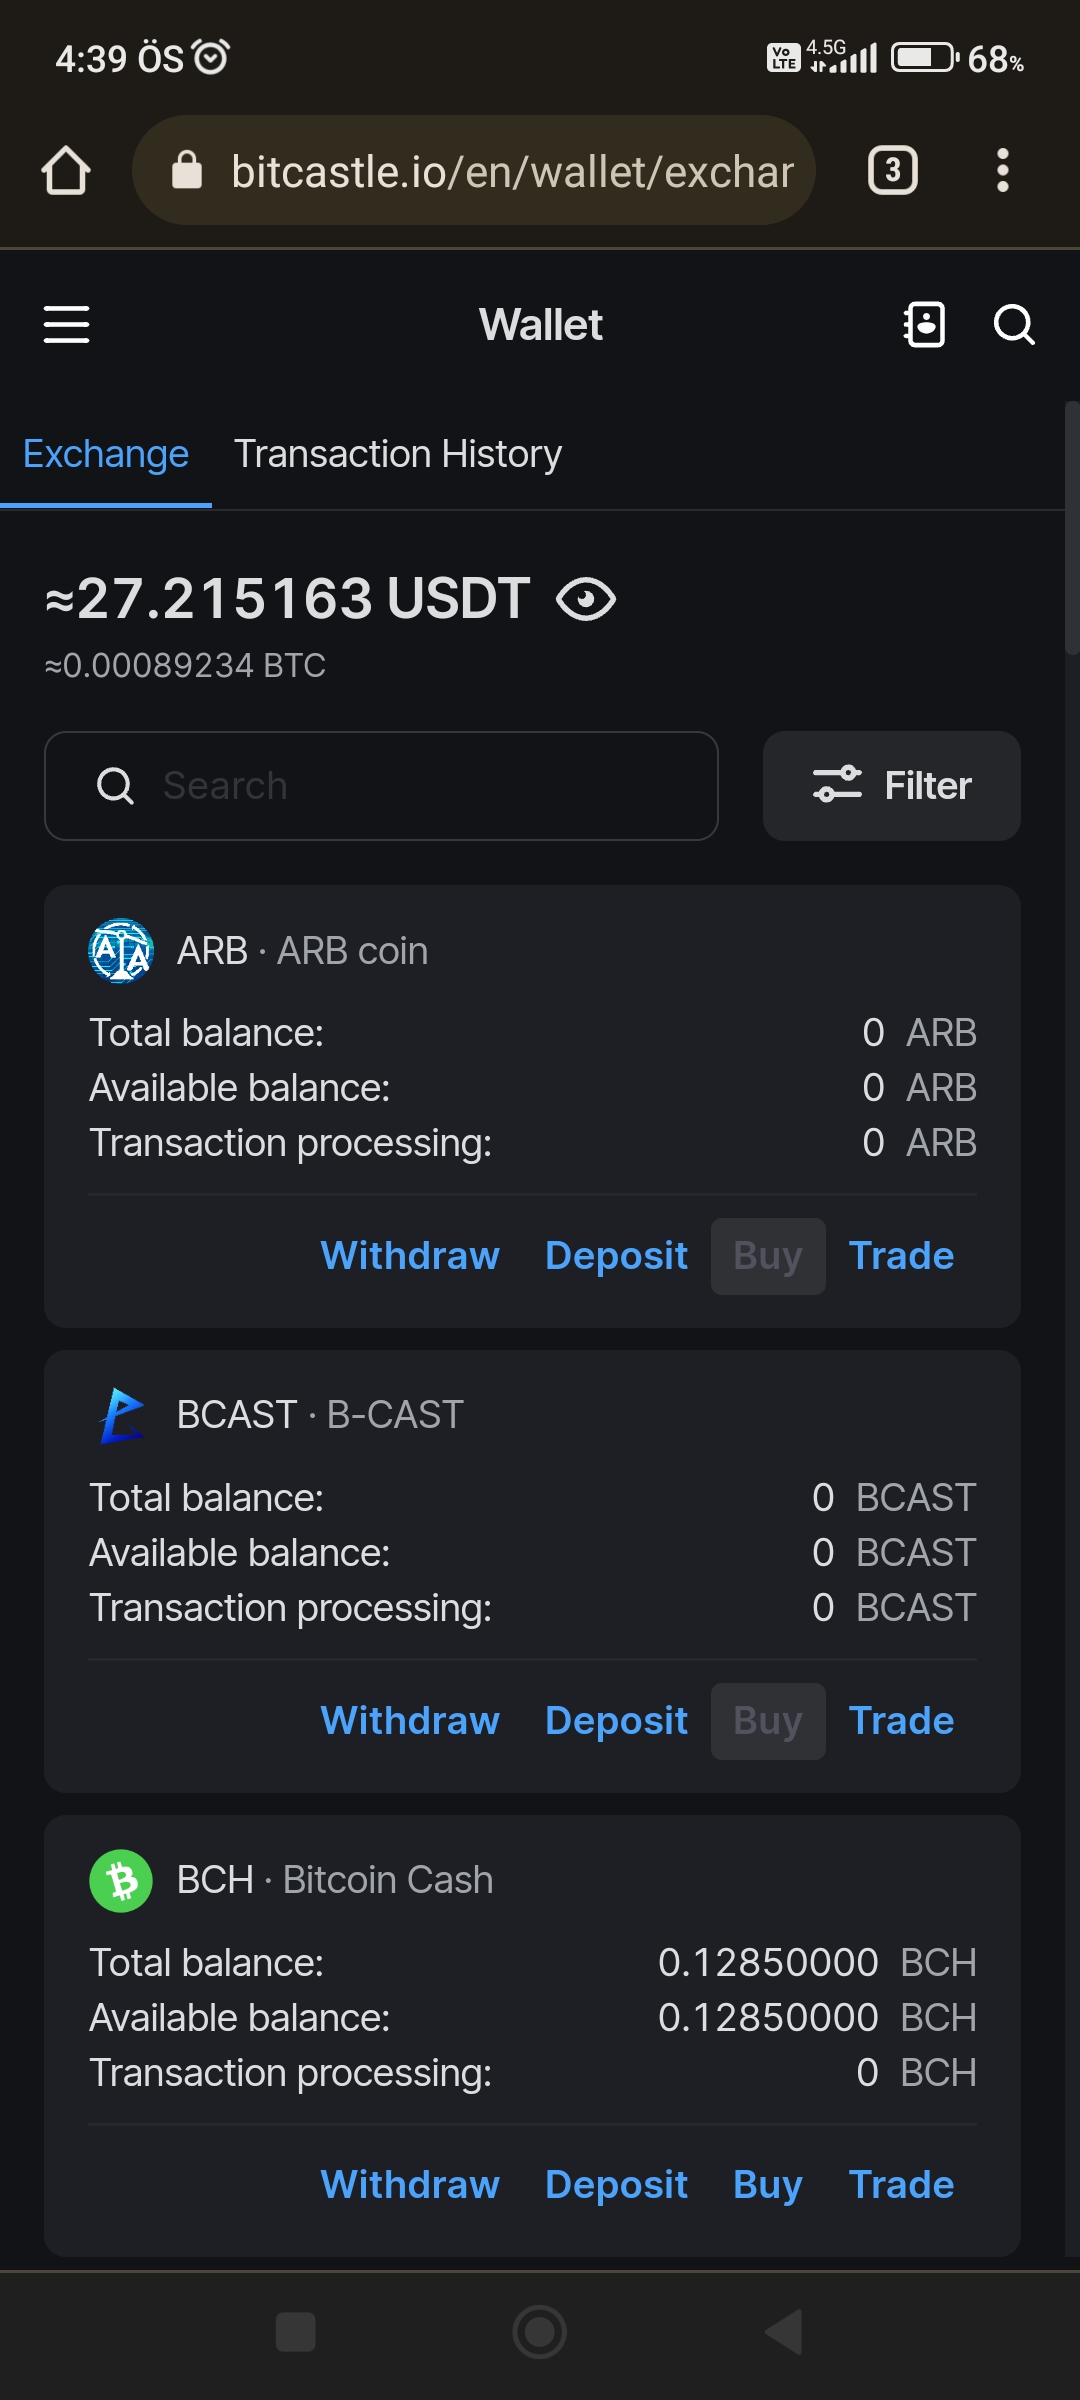
Task: Tap the ARB coin logo icon
Action: click(121, 951)
